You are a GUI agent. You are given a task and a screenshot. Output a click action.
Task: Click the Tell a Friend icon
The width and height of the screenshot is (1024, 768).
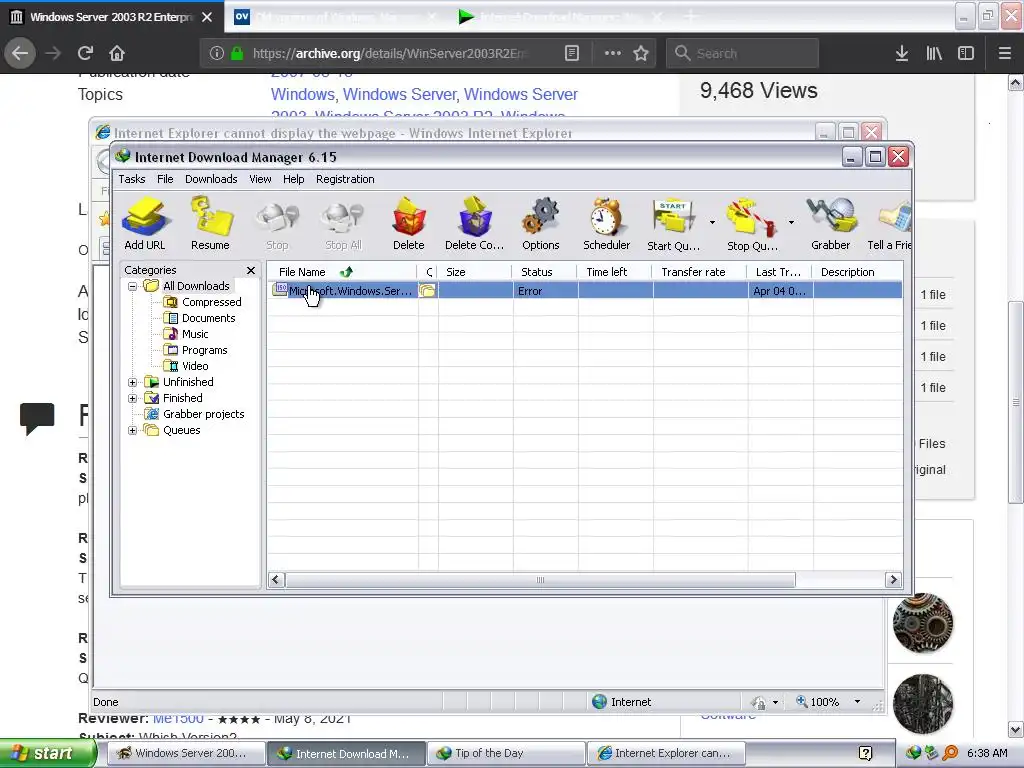[889, 223]
